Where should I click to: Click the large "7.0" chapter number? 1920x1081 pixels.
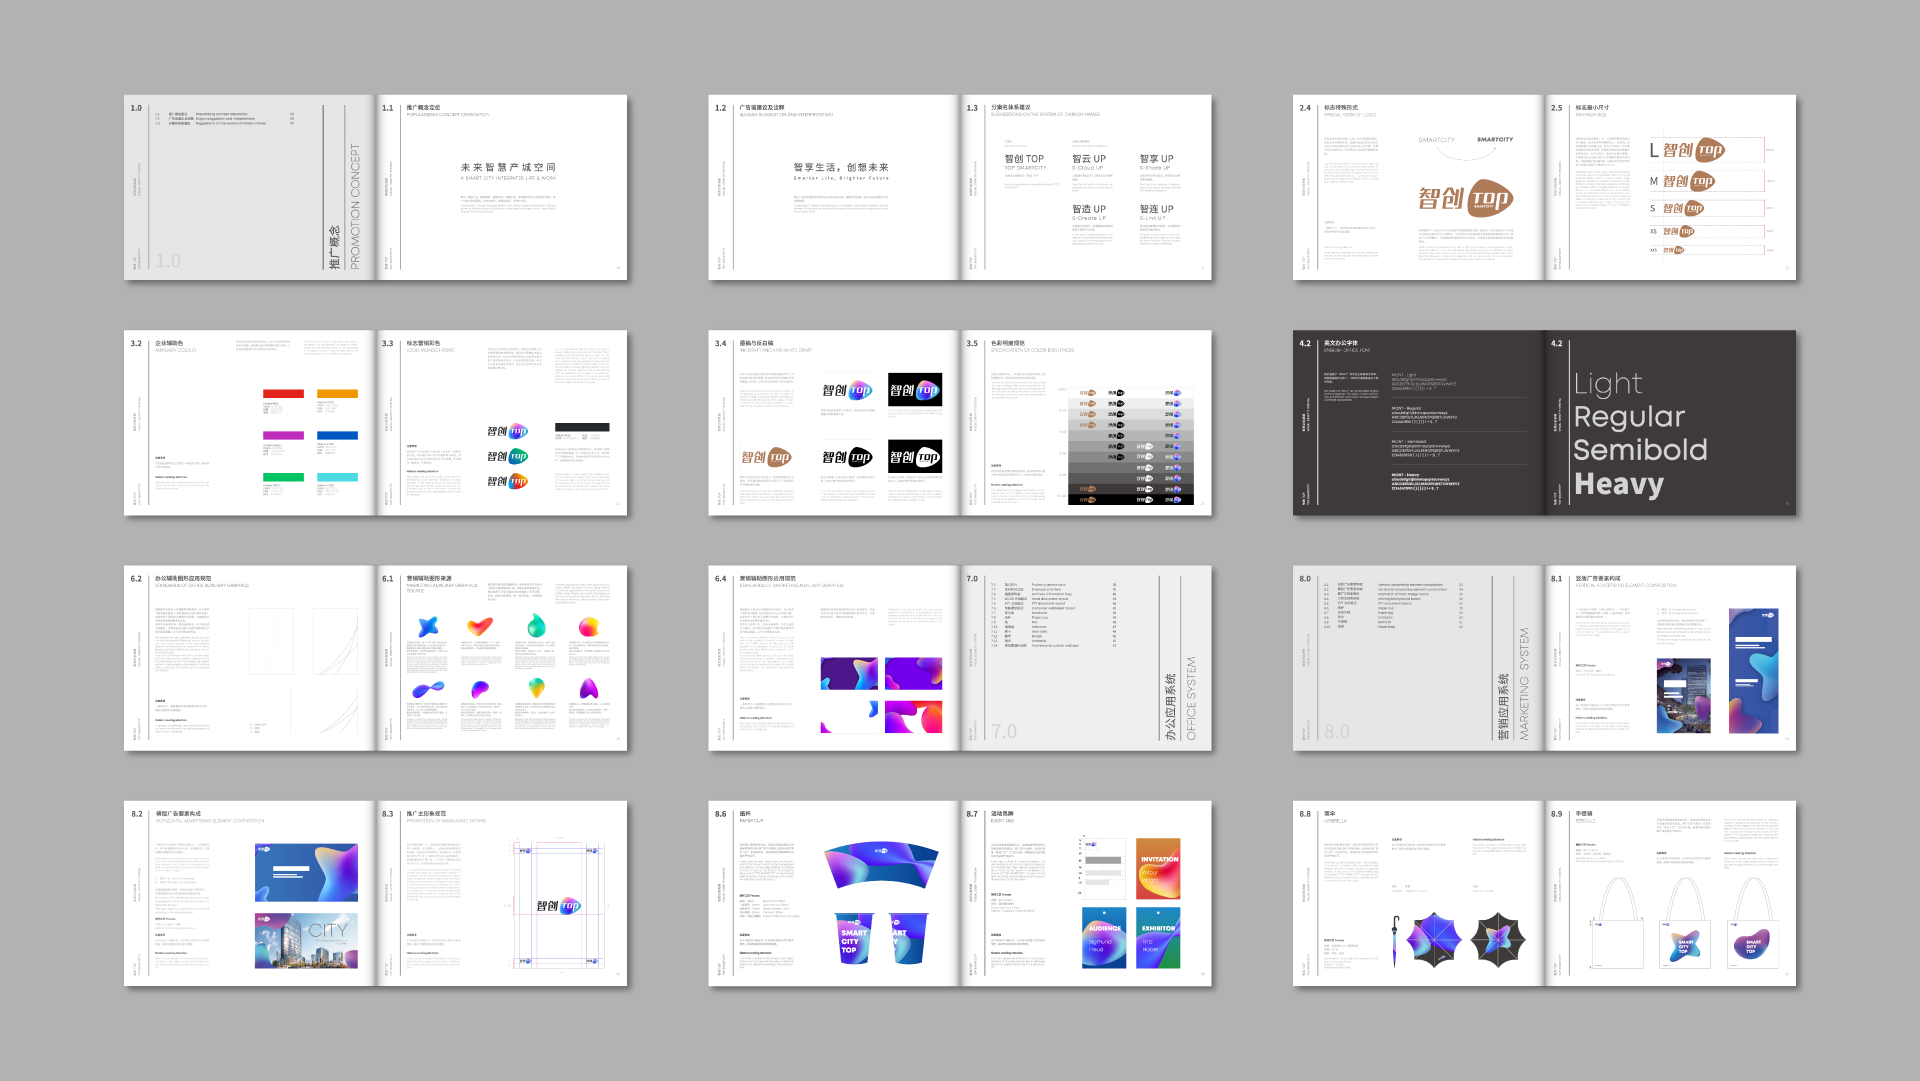(1004, 732)
